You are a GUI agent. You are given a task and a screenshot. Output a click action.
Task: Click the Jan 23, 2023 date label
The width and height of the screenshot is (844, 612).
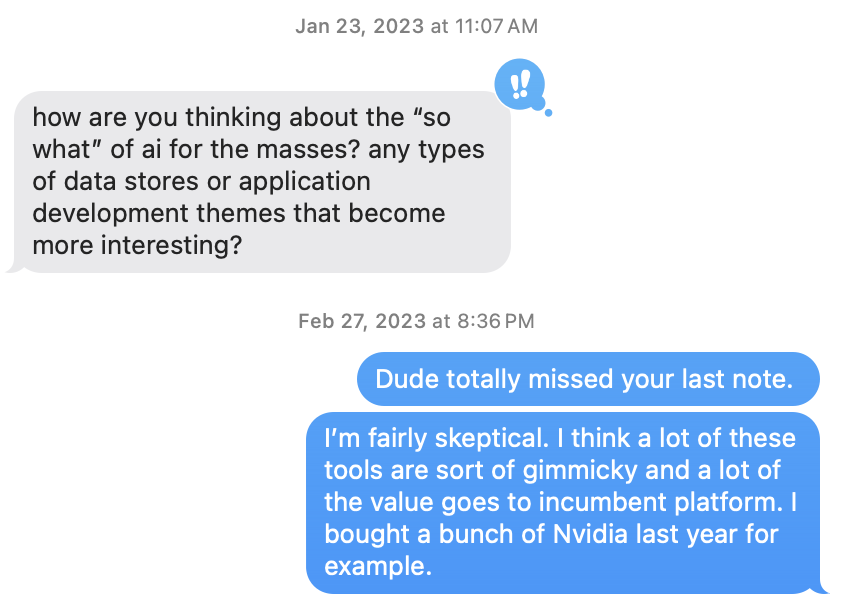coord(360,27)
